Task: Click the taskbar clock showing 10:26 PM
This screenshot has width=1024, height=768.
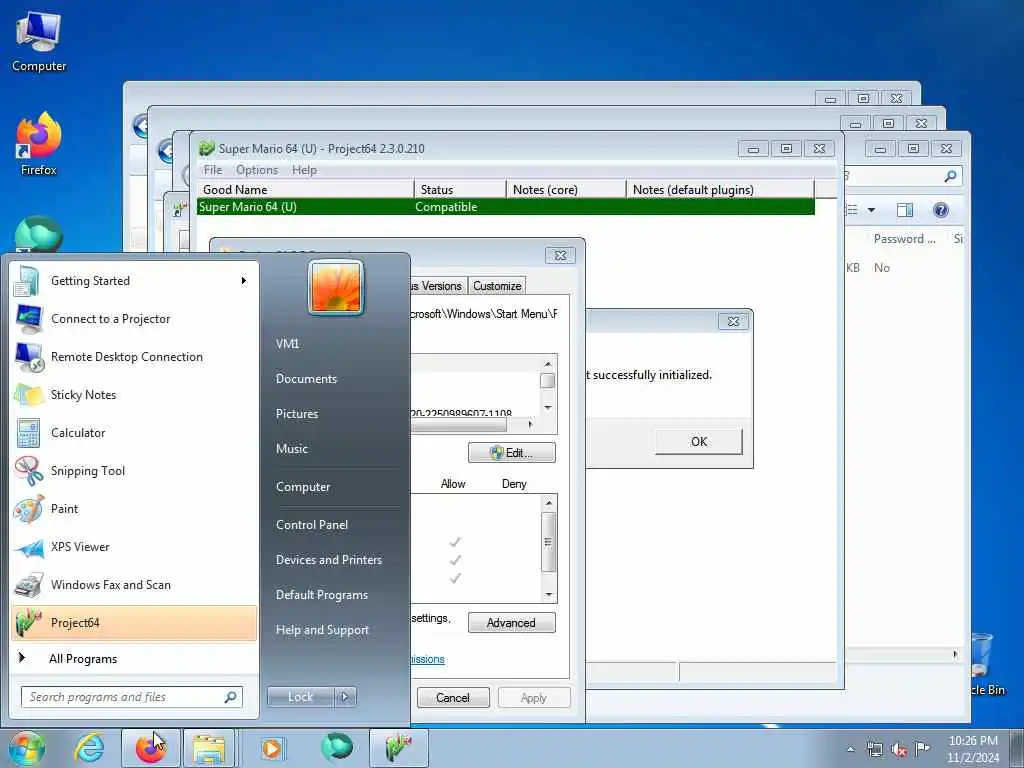Action: (973, 749)
